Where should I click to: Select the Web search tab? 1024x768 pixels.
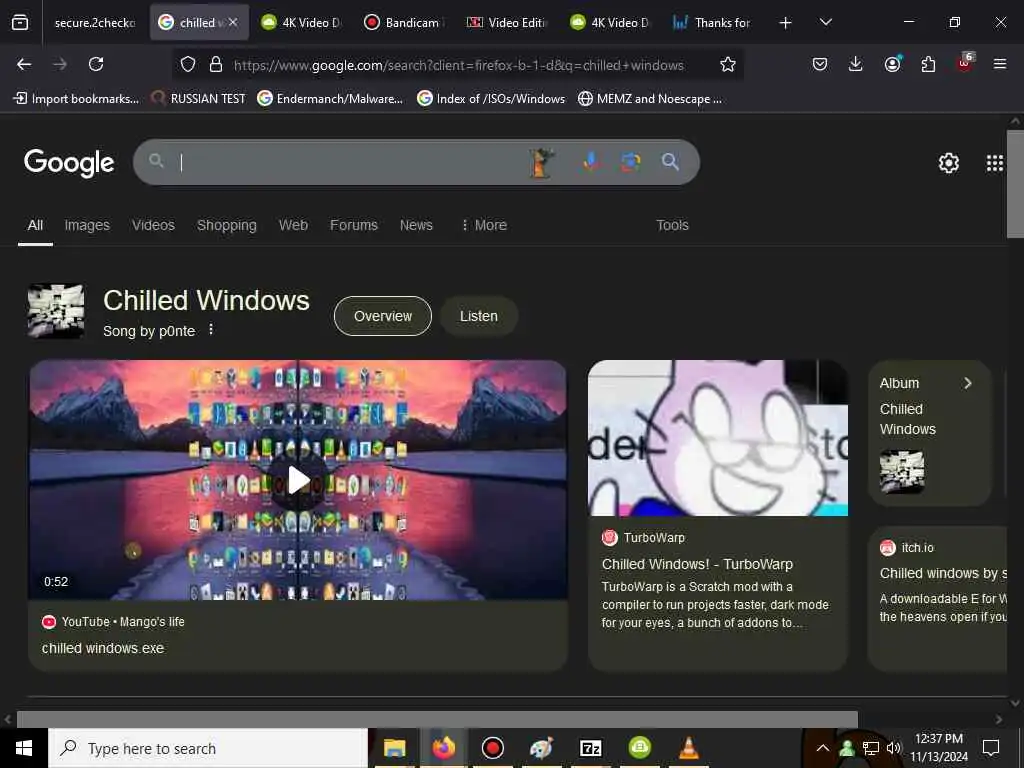pos(293,225)
